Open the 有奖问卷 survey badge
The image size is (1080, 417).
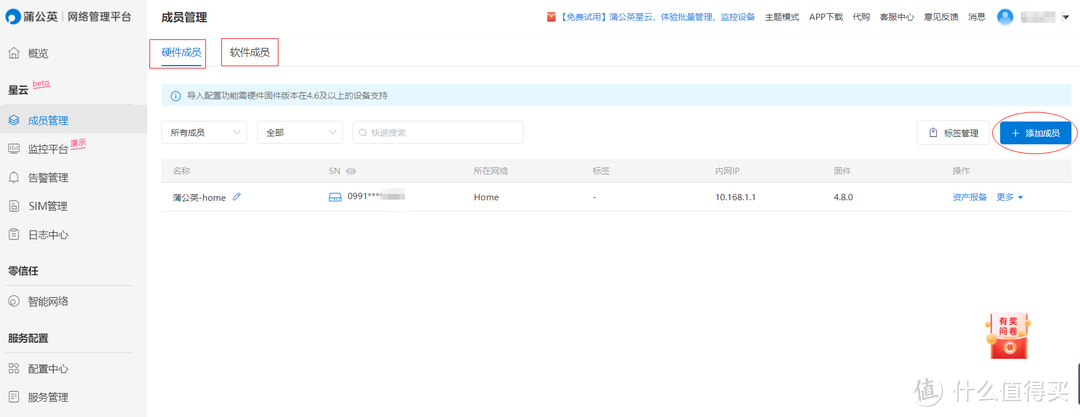point(1008,335)
